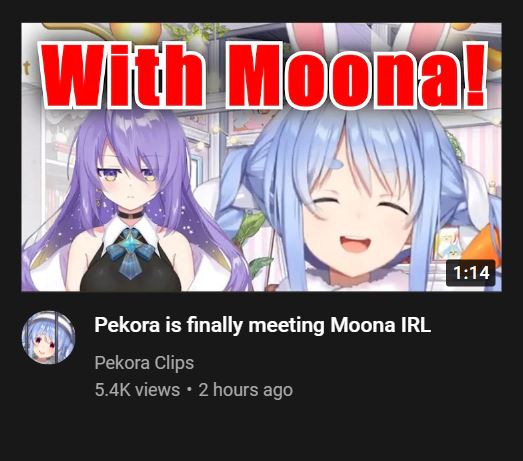This screenshot has width=523, height=461.
Task: Visit the Pekora Clips channel name link
Action: point(144,363)
